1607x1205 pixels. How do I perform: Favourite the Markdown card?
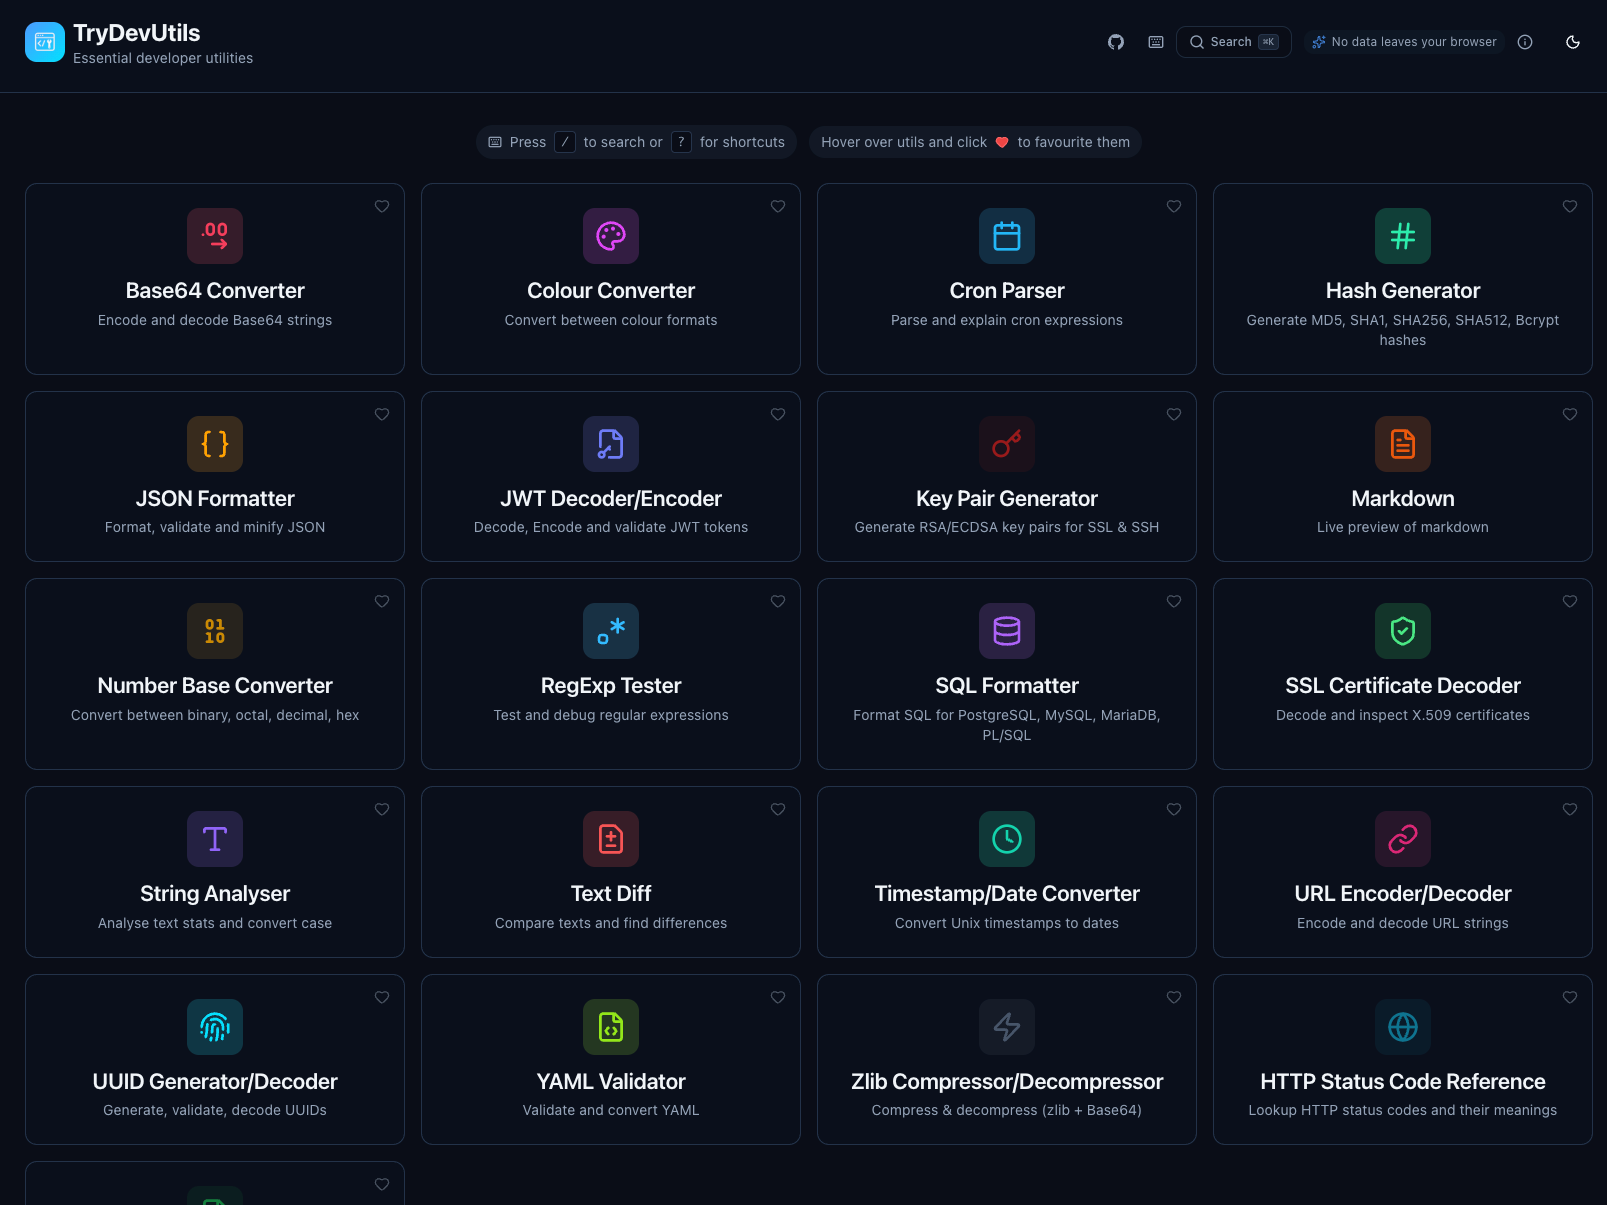1570,414
